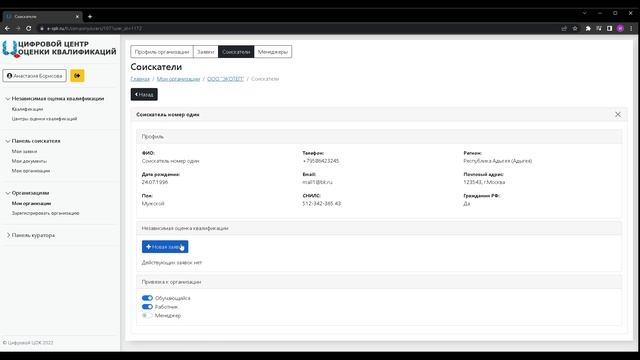This screenshot has height=360, width=640.
Task: Click the postal address 123543, г.Москва
Action: (x=484, y=182)
